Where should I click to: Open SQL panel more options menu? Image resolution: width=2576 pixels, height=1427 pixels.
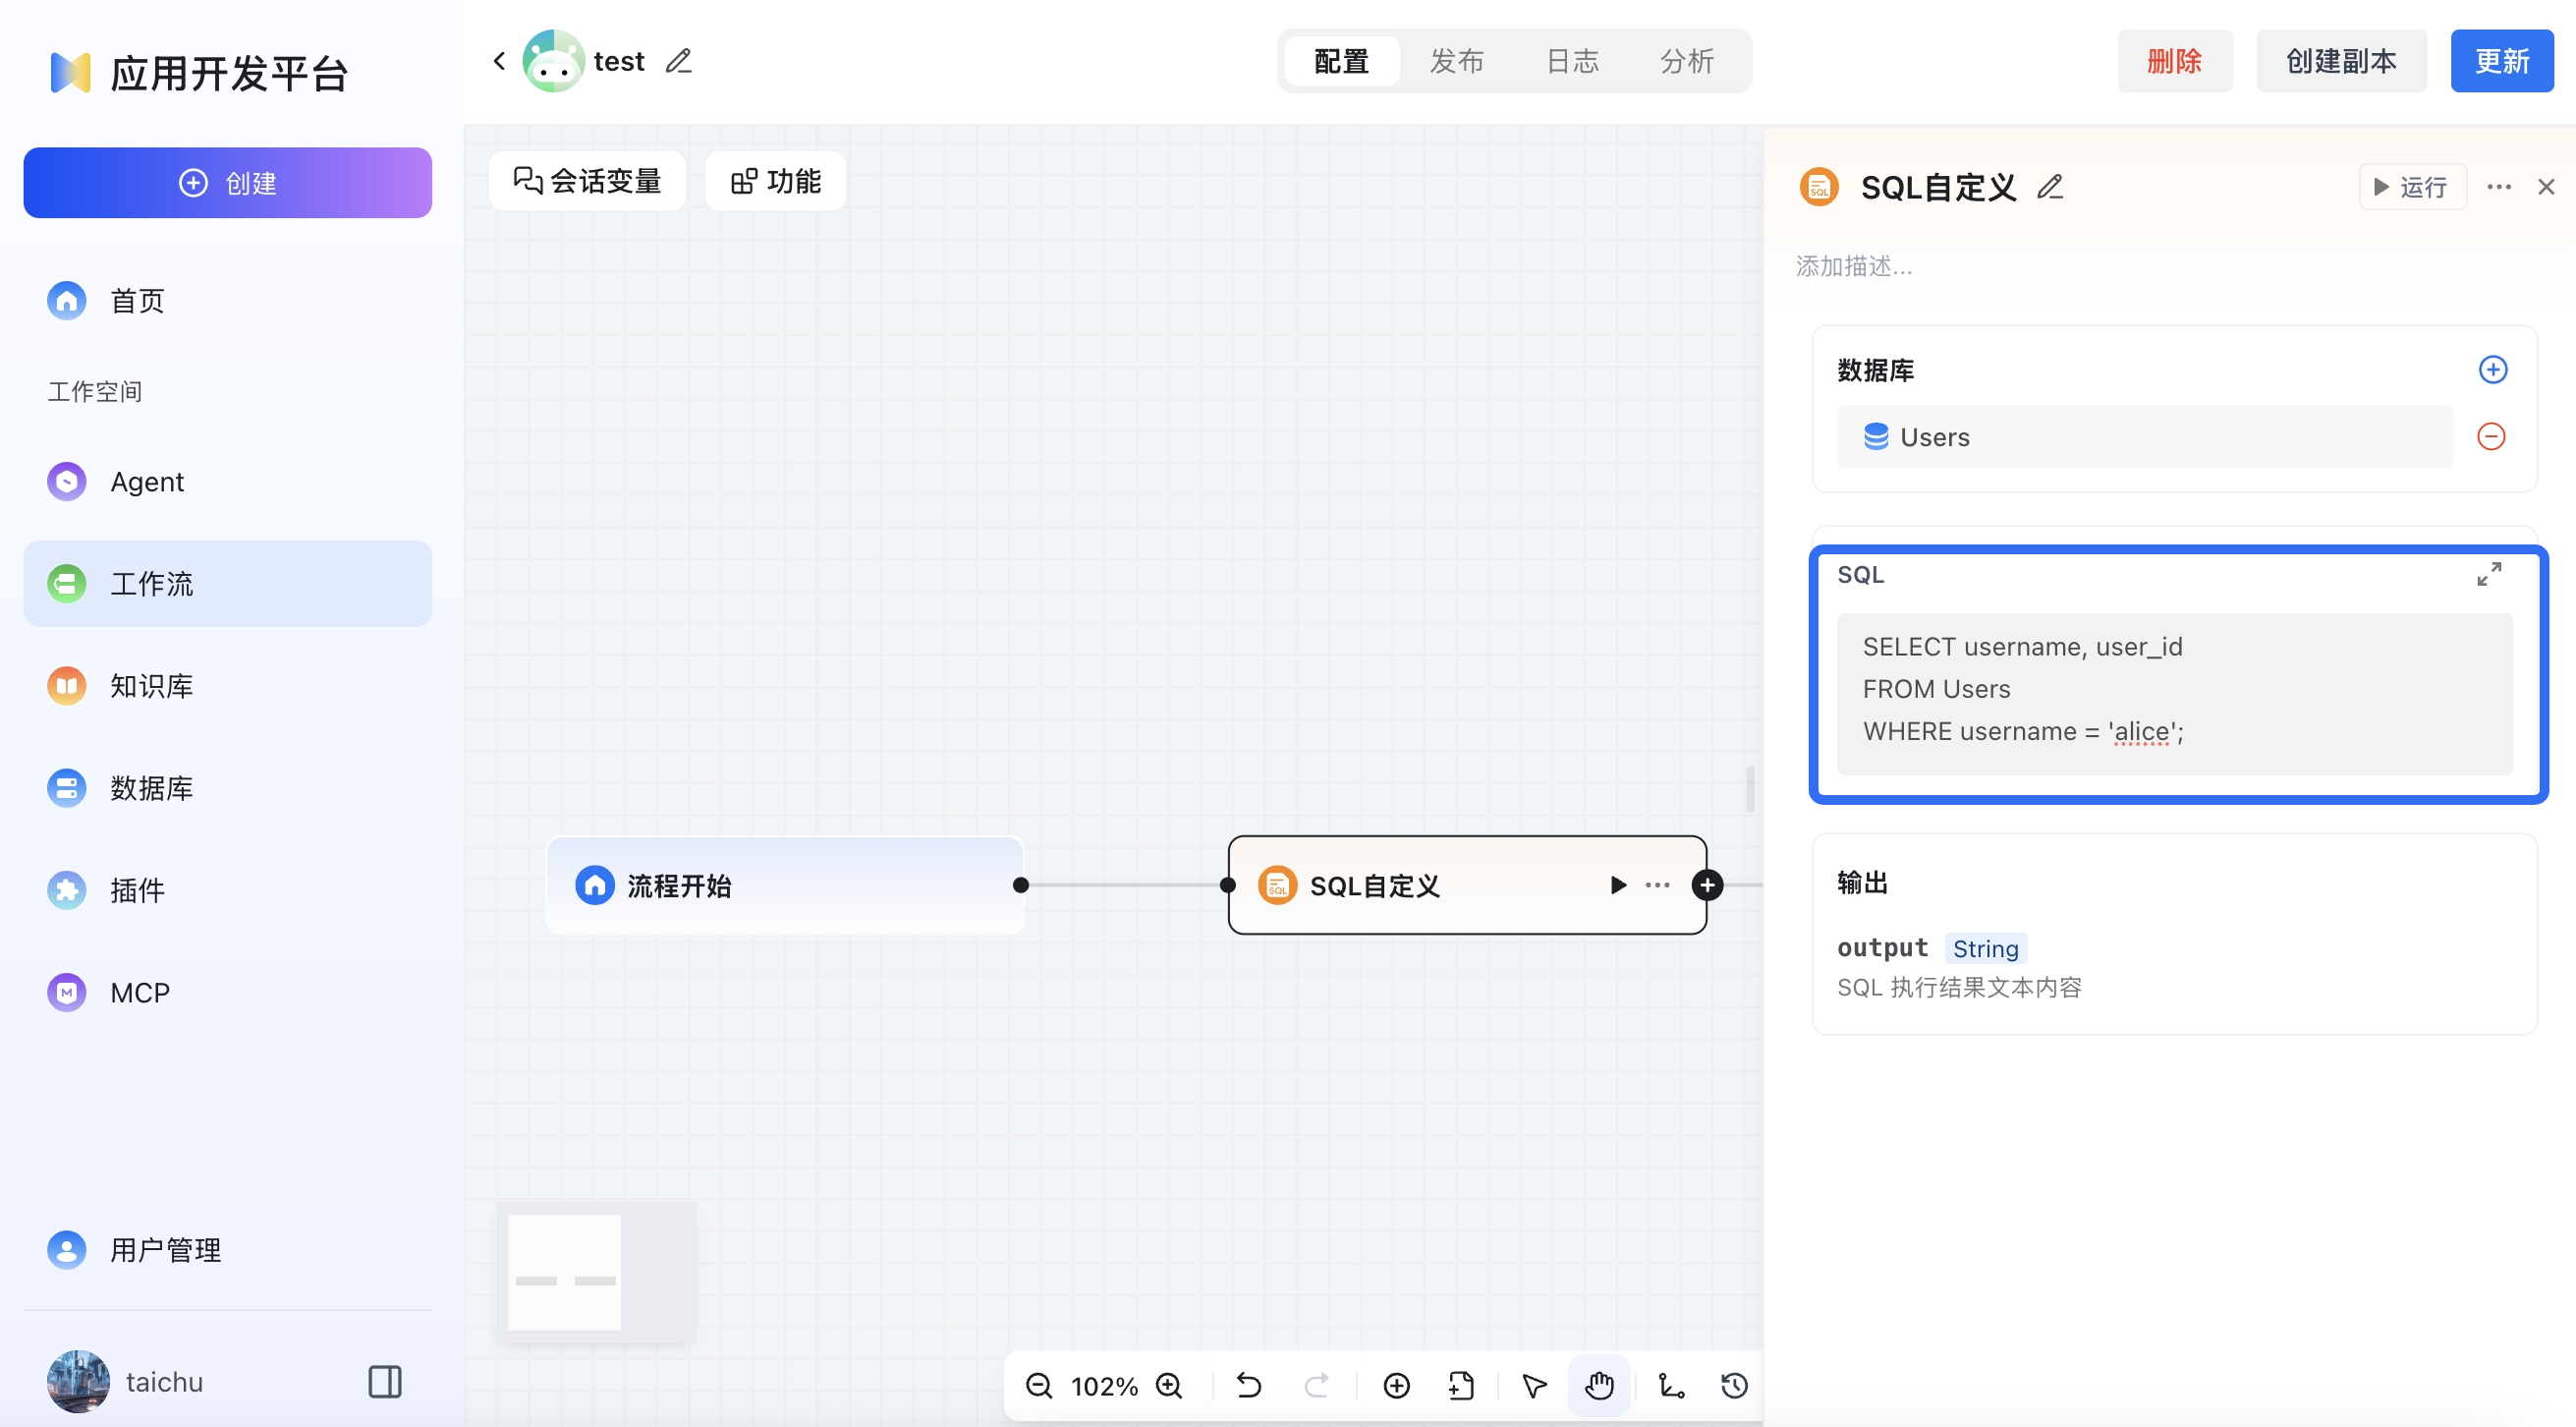point(2498,187)
